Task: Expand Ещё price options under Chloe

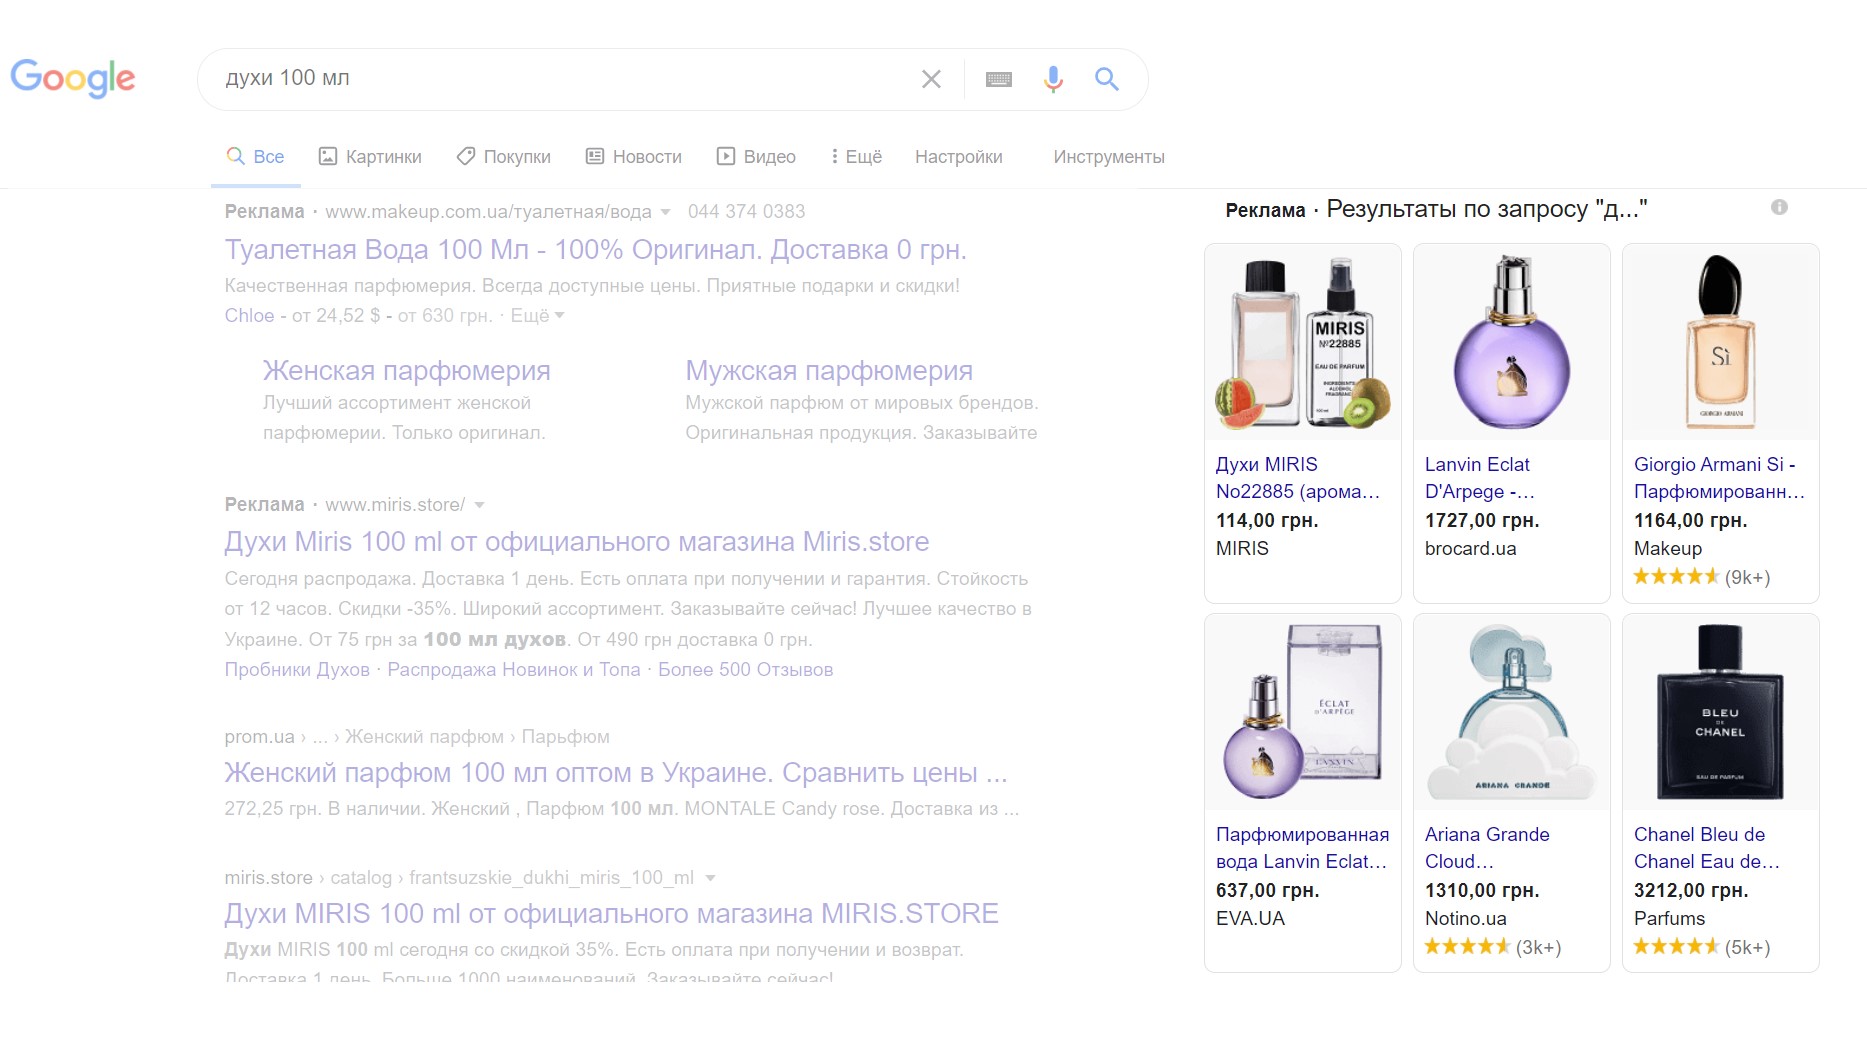Action: point(538,316)
